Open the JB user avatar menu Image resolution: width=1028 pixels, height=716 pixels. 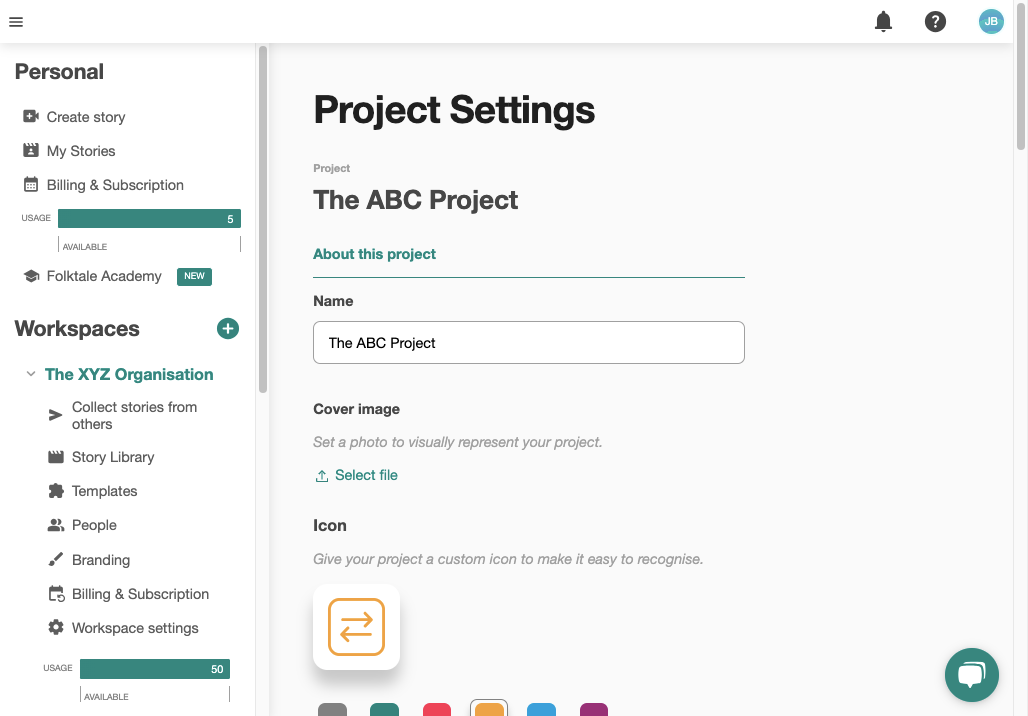(x=991, y=22)
